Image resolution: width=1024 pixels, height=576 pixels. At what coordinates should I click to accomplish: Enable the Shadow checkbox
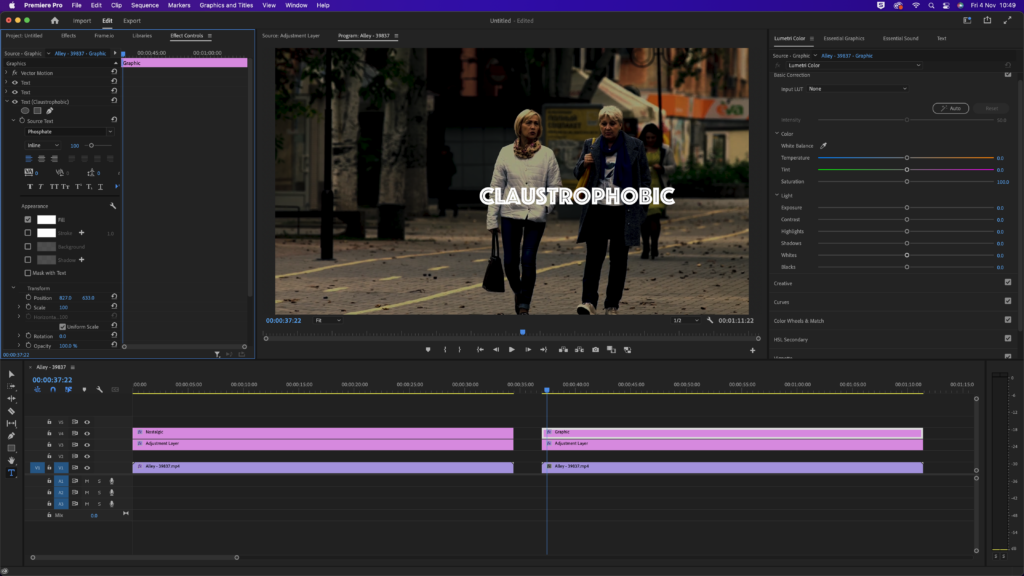[27, 260]
